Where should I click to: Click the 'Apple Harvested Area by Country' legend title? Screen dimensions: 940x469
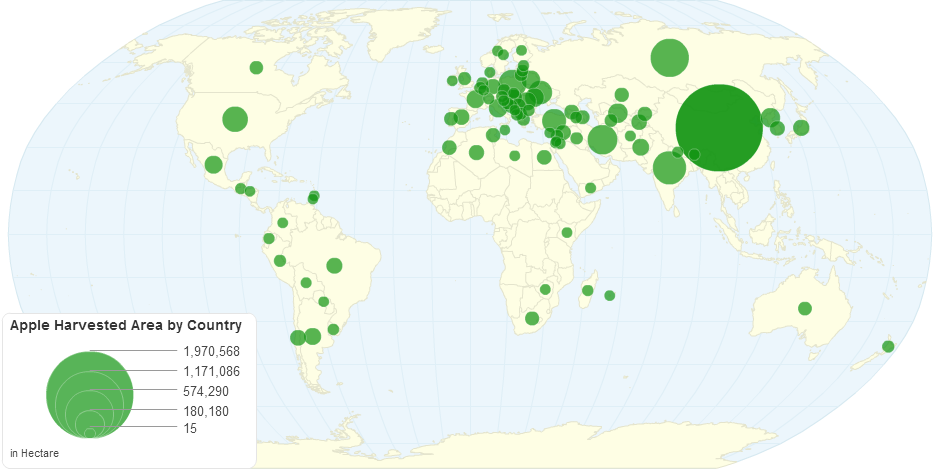click(x=126, y=326)
